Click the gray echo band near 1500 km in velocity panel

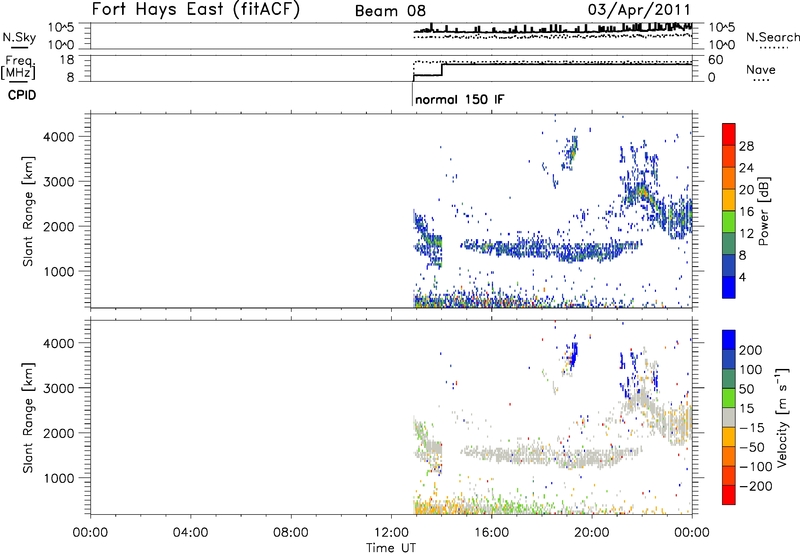pyautogui.click(x=550, y=454)
